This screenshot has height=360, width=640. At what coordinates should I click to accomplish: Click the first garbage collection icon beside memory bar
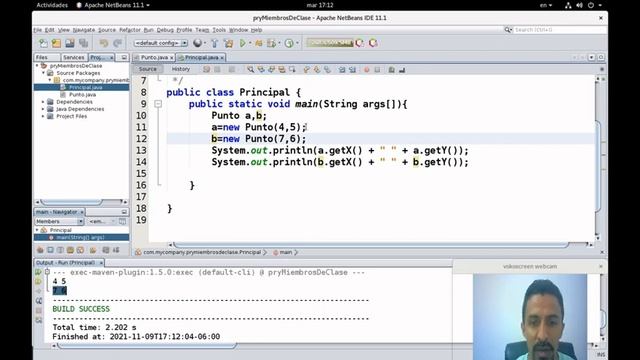point(360,43)
